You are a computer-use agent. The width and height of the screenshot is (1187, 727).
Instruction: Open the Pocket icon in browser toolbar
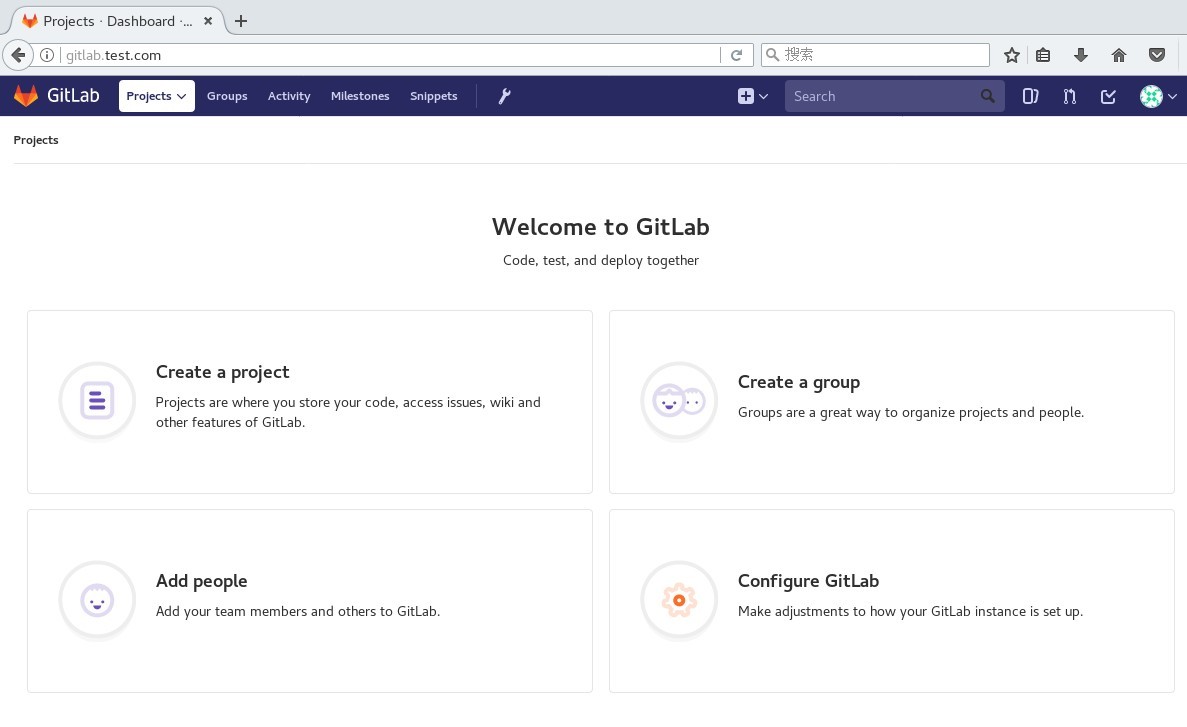click(x=1157, y=55)
